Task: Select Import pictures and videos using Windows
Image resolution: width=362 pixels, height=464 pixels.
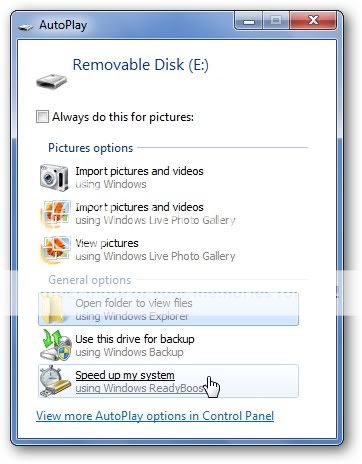Action: [169, 177]
